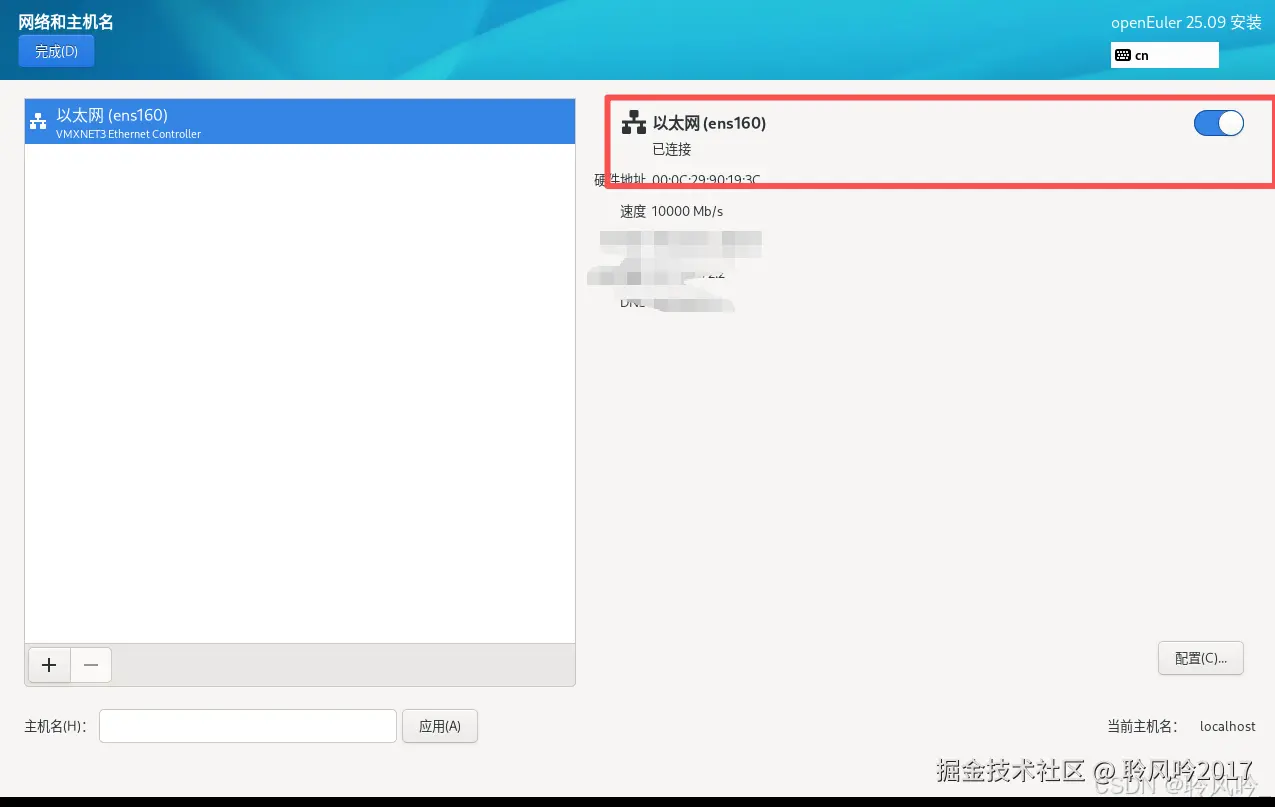
Task: Click the 完成(D) done button
Action: pos(56,51)
